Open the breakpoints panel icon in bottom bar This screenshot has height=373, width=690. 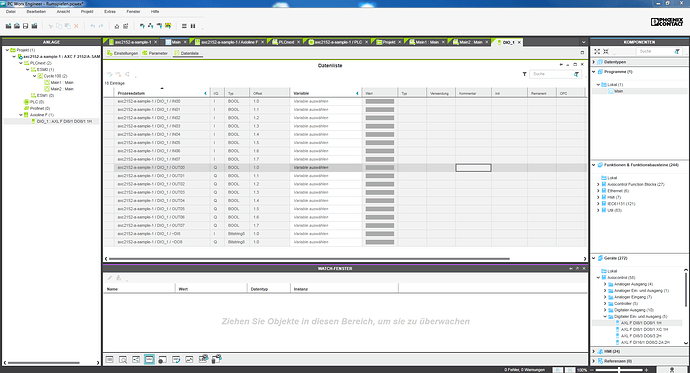pyautogui.click(x=162, y=359)
